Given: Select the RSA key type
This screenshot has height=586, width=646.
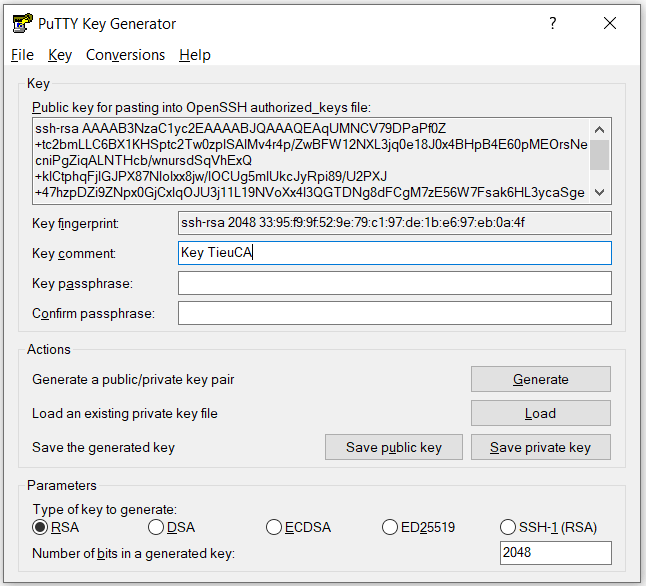Looking at the screenshot, I should [x=56, y=527].
